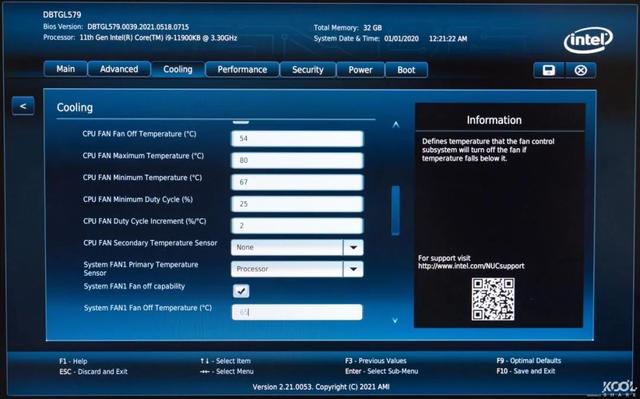Open the Main tab
640x399 pixels.
click(x=65, y=69)
